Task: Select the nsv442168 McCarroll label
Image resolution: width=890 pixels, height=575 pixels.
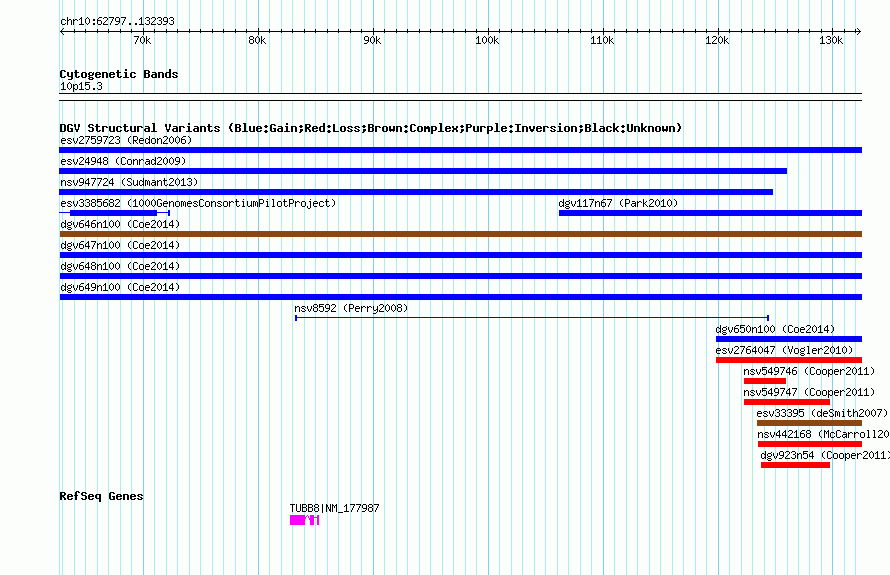Action: [823, 434]
